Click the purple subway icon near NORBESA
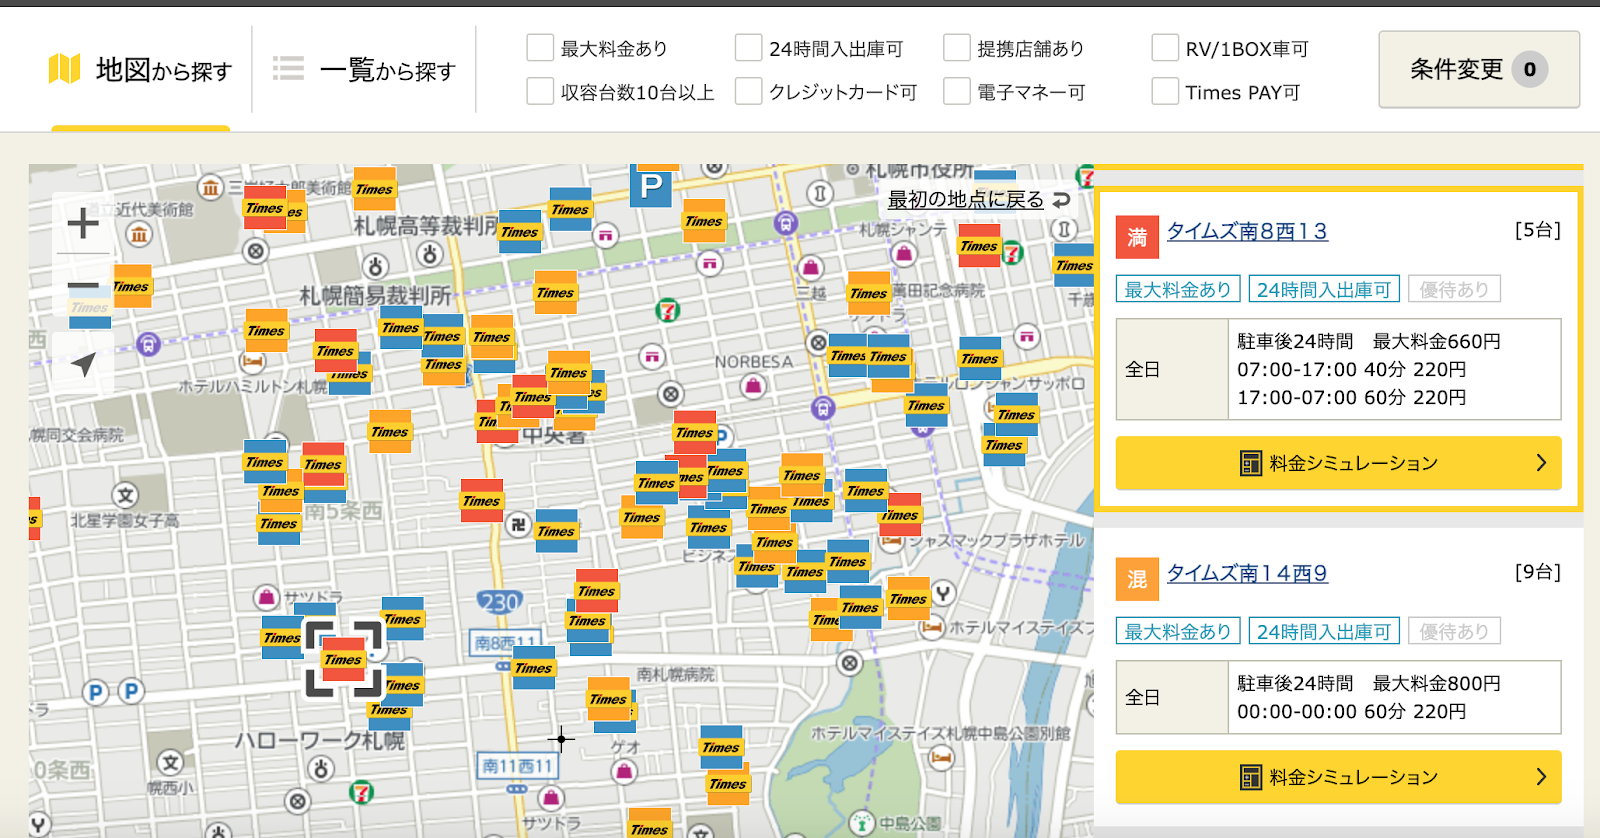Image resolution: width=1600 pixels, height=838 pixels. point(822,408)
